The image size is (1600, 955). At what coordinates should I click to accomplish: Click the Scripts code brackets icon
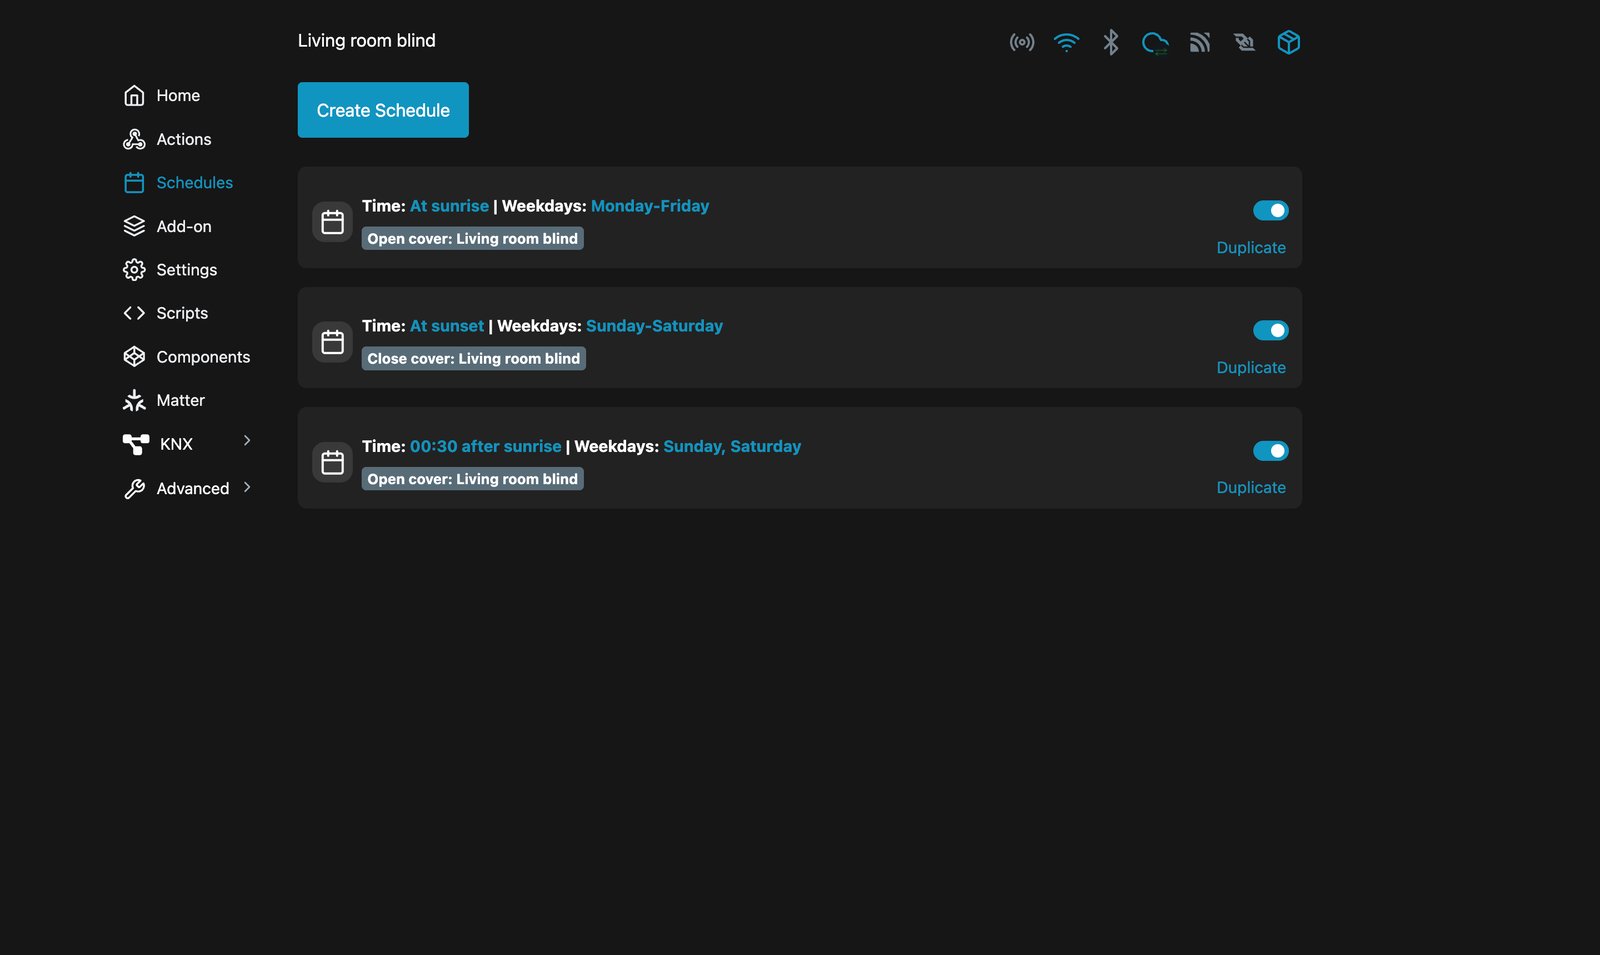134,313
